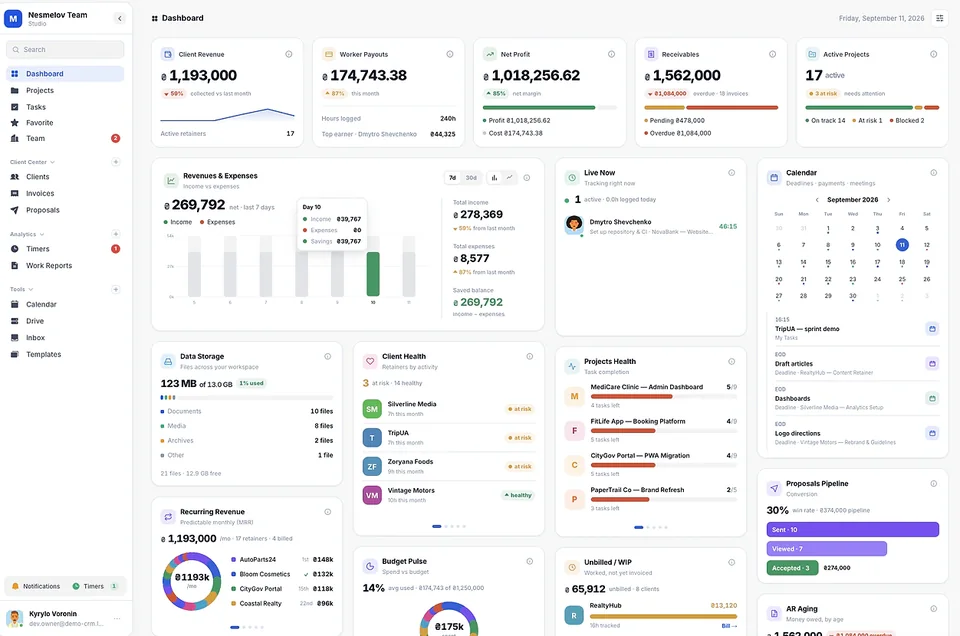Click the info icon on Recurring Revenue card

click(328, 512)
